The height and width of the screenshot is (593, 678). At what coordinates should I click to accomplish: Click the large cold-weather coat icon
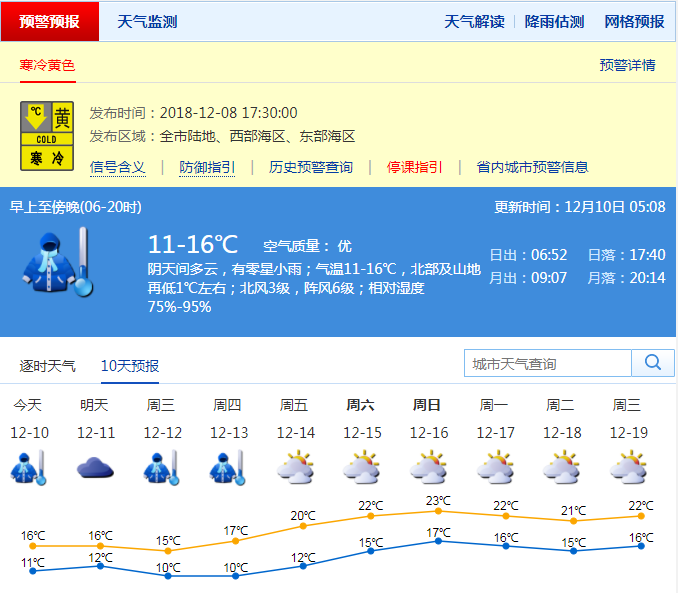[x=57, y=262]
